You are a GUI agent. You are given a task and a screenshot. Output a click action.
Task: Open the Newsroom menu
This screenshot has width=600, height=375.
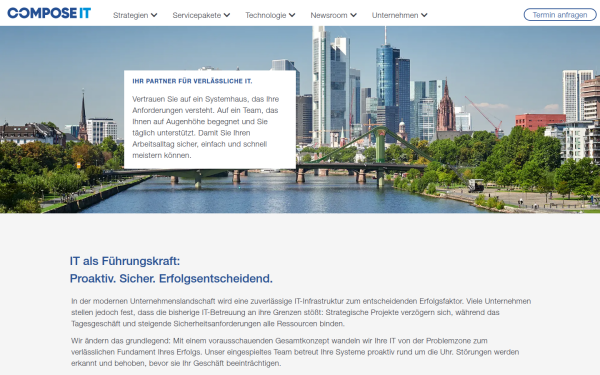(x=329, y=15)
